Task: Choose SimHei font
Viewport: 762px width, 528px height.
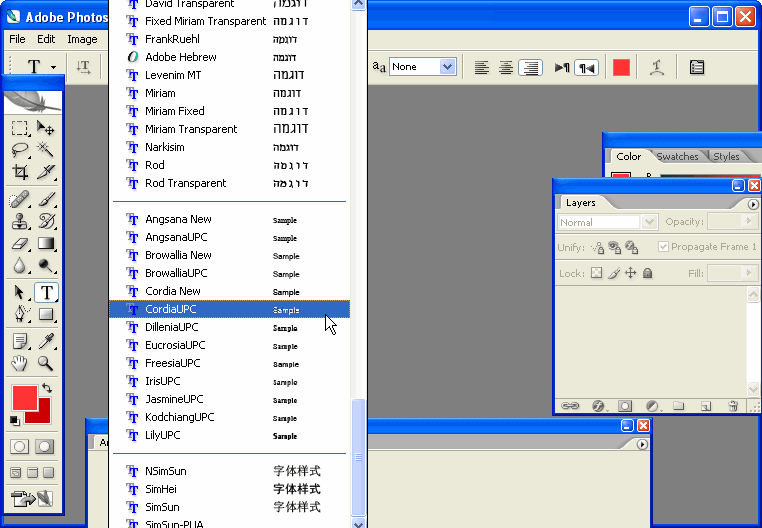Action: (229, 489)
